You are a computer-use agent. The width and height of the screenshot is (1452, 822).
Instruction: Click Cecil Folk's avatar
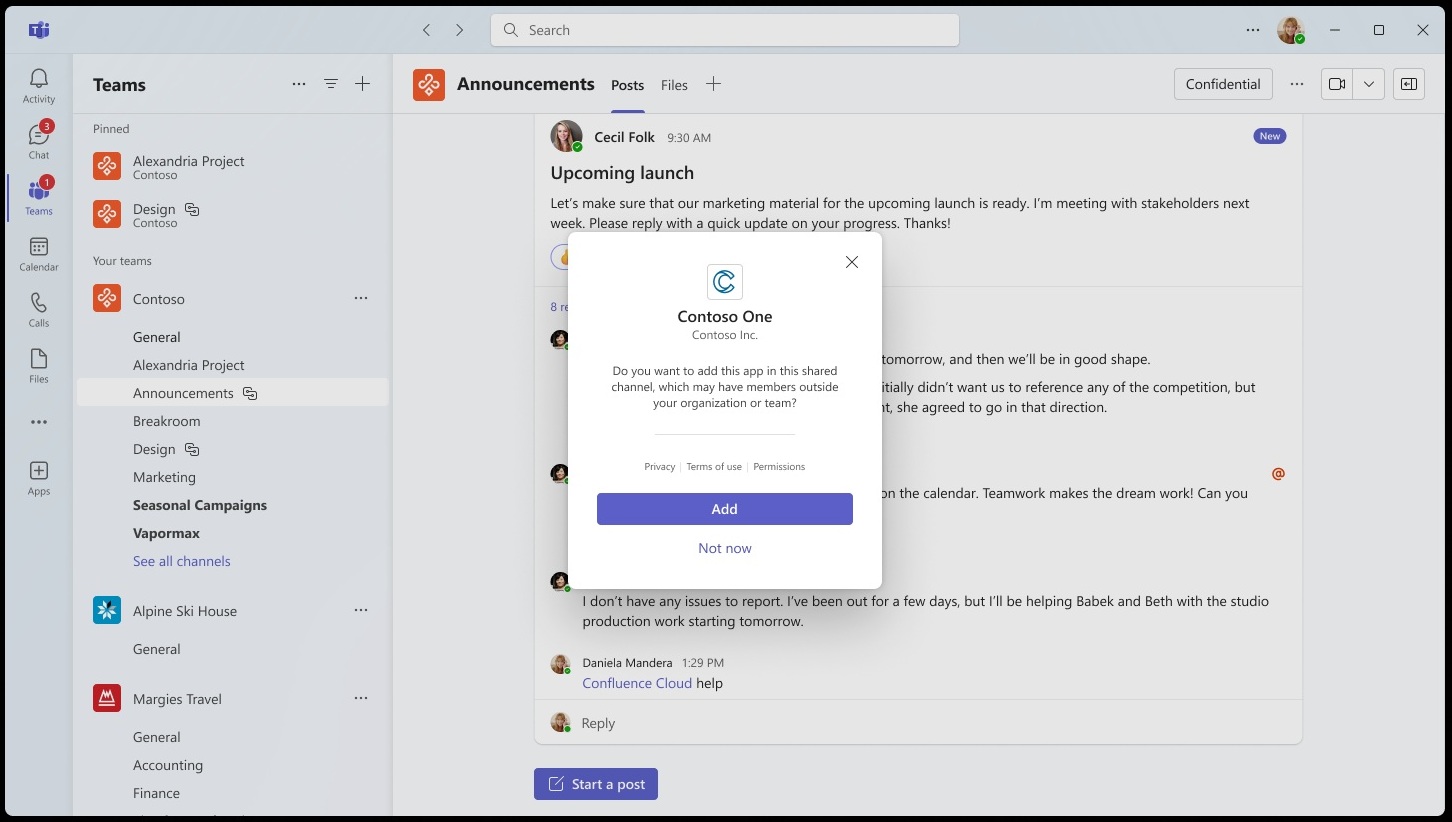coord(566,137)
